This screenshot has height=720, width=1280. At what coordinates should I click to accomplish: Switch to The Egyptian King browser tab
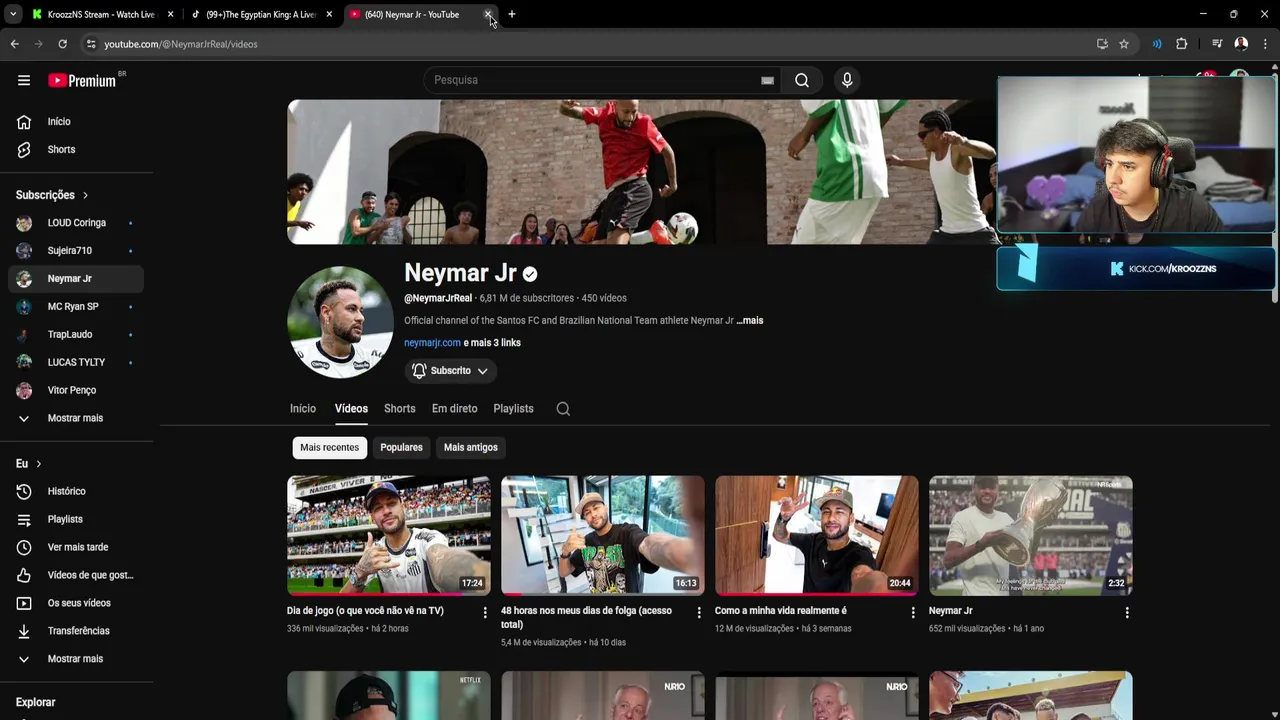tap(261, 14)
